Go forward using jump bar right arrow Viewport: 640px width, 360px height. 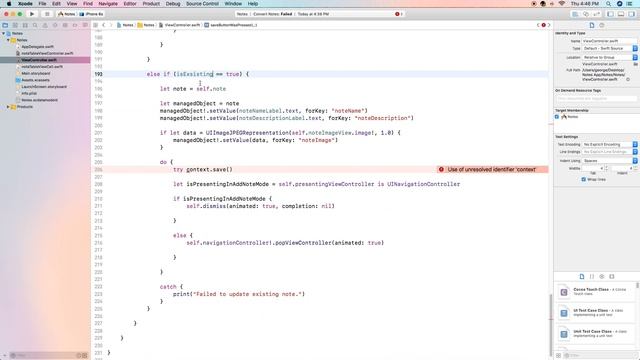click(111, 25)
